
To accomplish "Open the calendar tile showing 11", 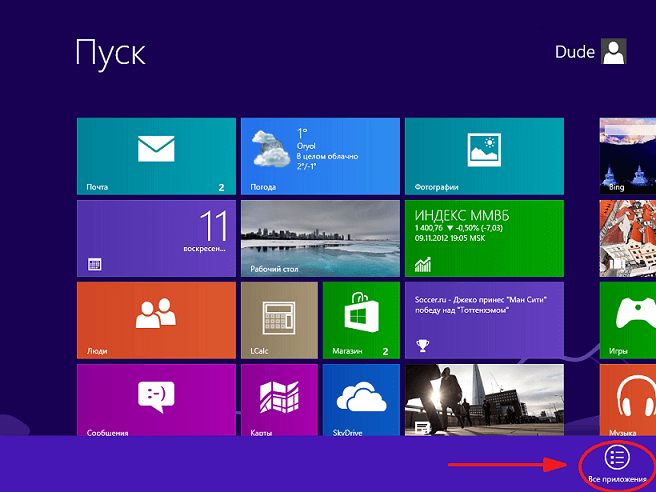I will tap(155, 237).
